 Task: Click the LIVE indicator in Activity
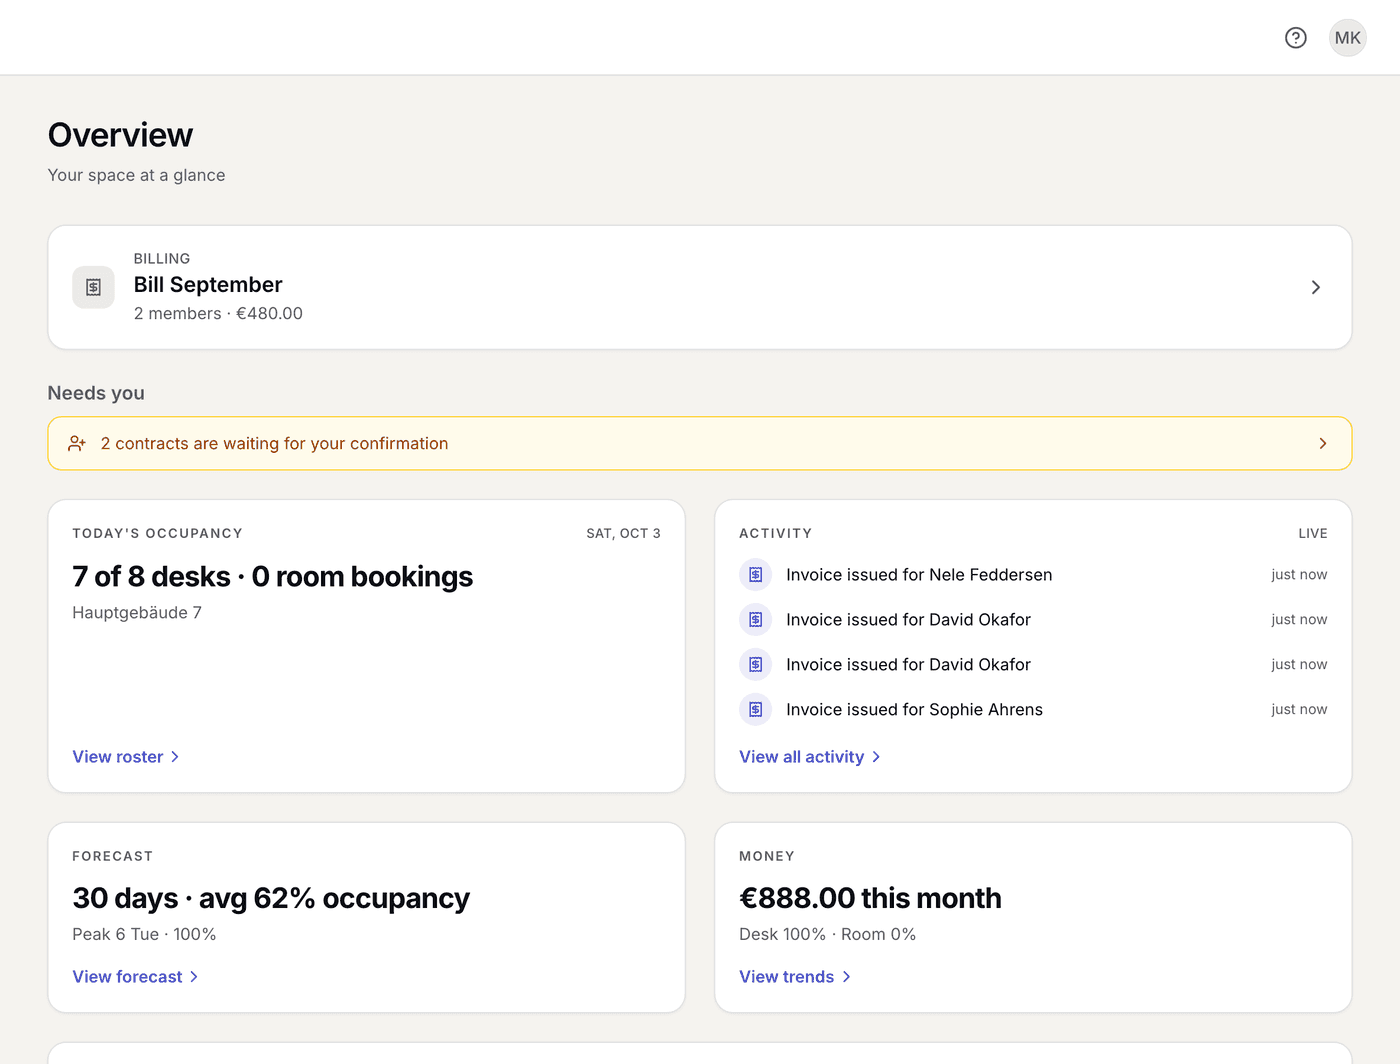click(1313, 534)
